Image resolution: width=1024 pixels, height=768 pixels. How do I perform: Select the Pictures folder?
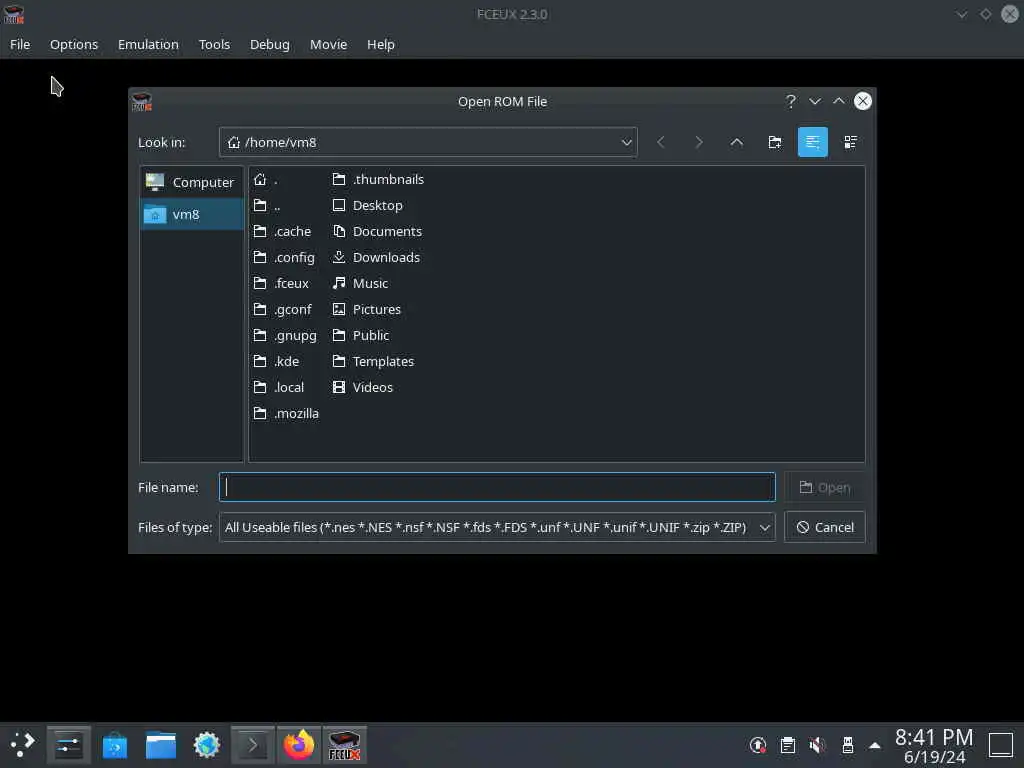366,310
